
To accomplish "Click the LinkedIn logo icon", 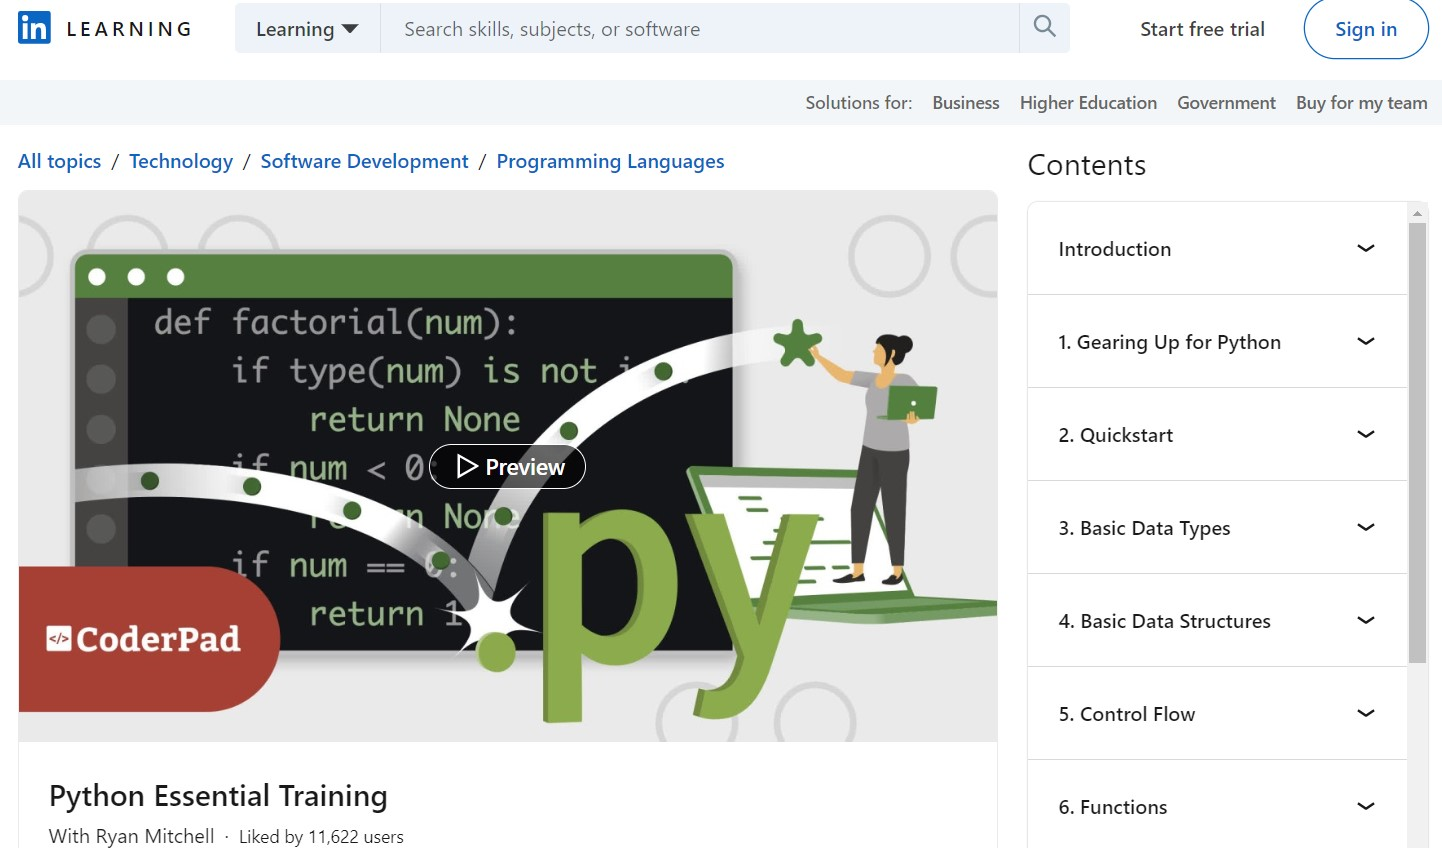I will tap(34, 28).
